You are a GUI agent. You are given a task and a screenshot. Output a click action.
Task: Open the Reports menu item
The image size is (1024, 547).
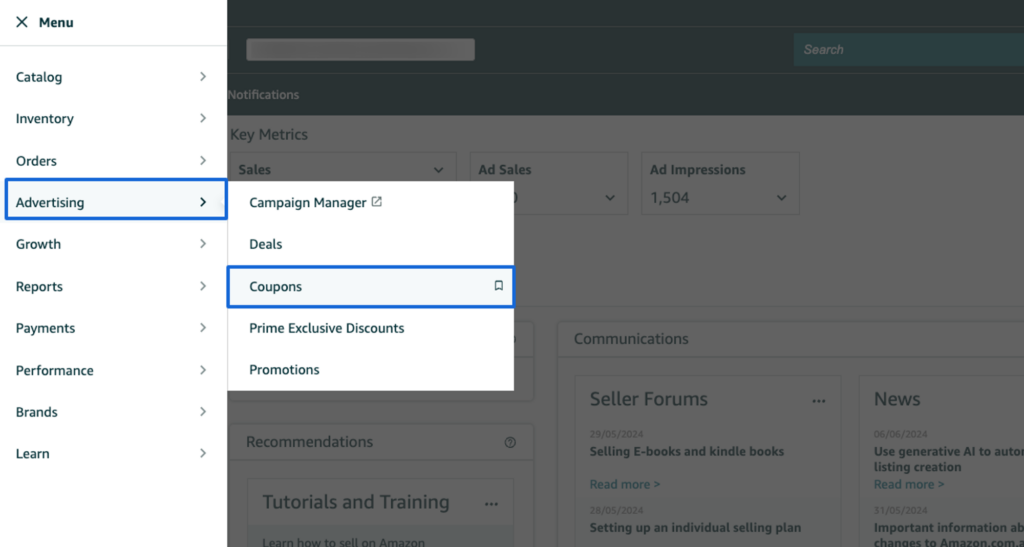114,287
